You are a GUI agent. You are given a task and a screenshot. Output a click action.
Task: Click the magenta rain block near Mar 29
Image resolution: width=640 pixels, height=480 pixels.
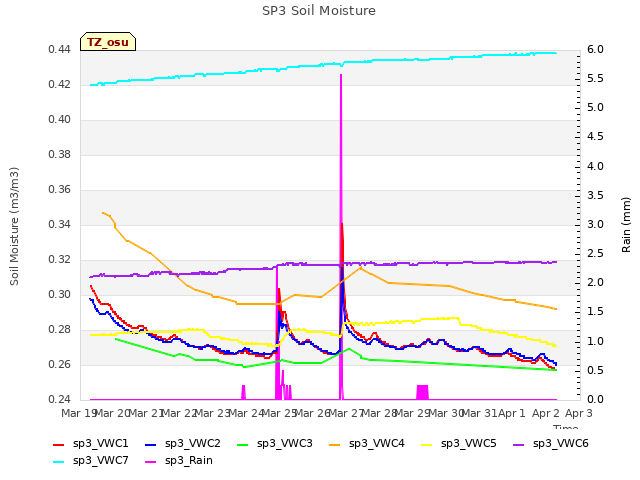(x=422, y=392)
